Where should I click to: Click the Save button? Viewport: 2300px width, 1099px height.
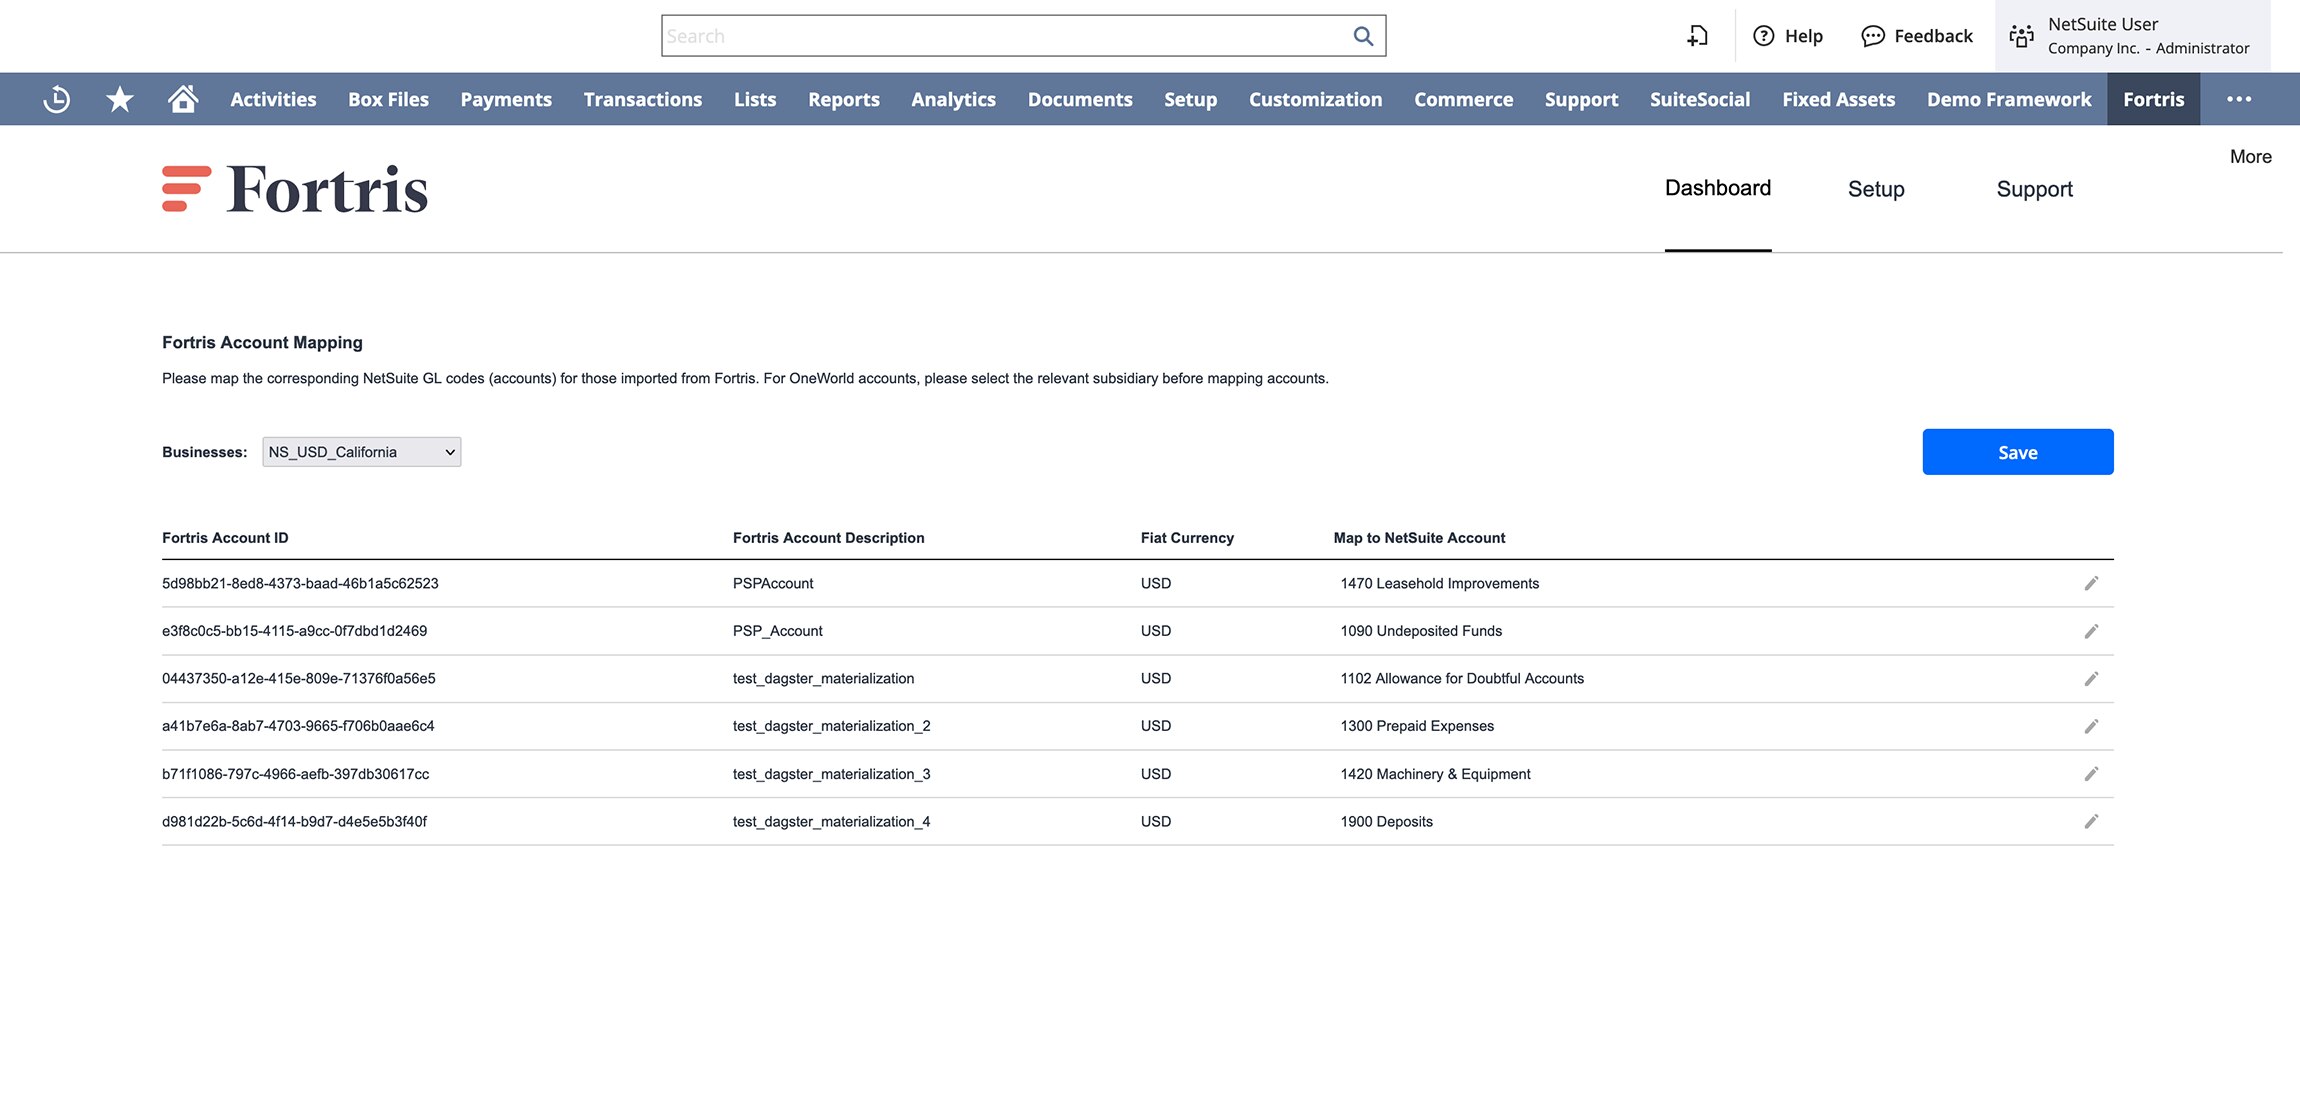click(x=2017, y=452)
